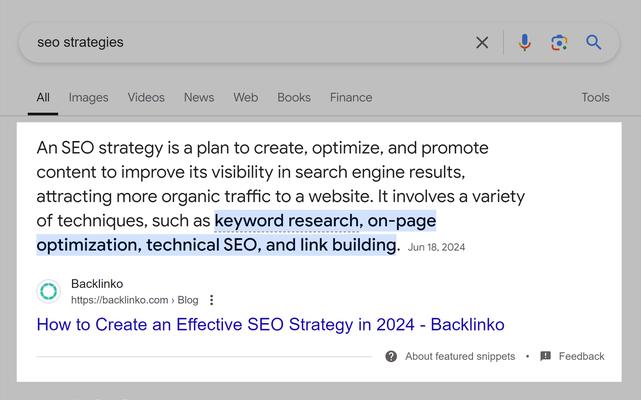Open the Finance tab

tap(351, 97)
